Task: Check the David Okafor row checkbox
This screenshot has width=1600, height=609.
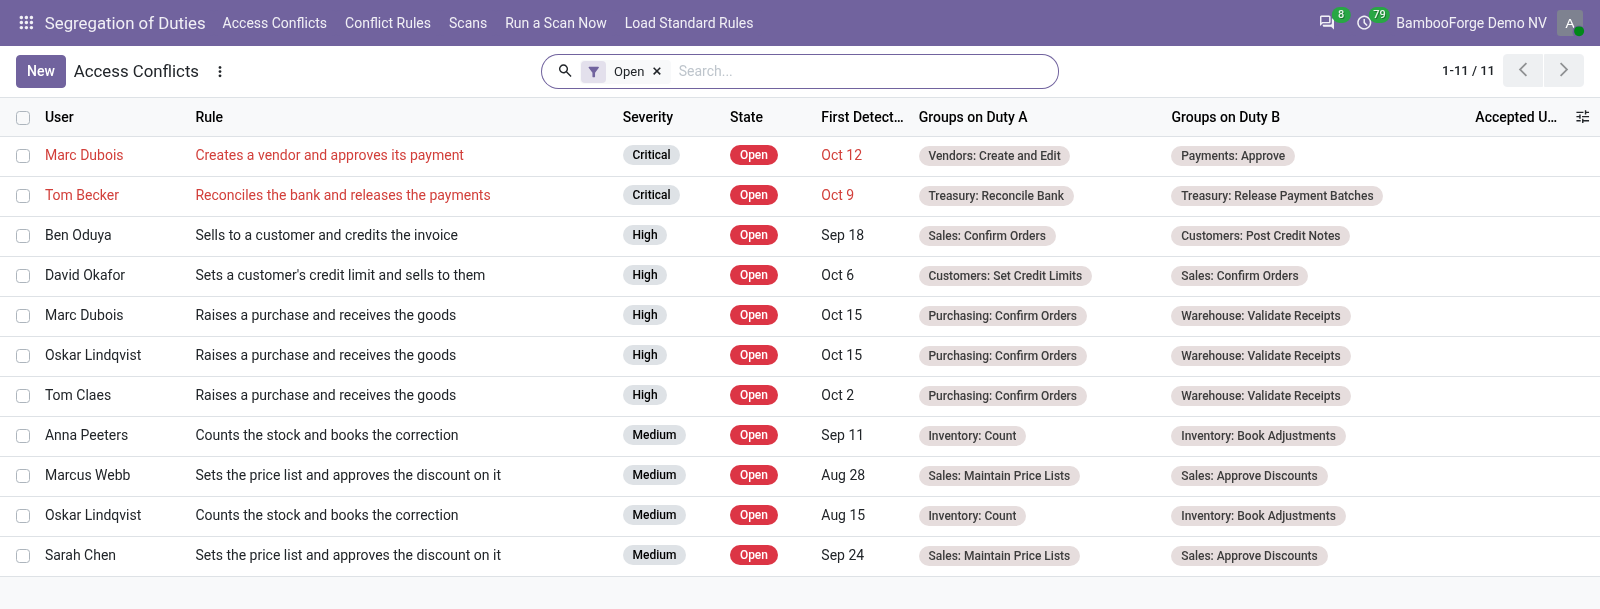Action: (x=23, y=276)
